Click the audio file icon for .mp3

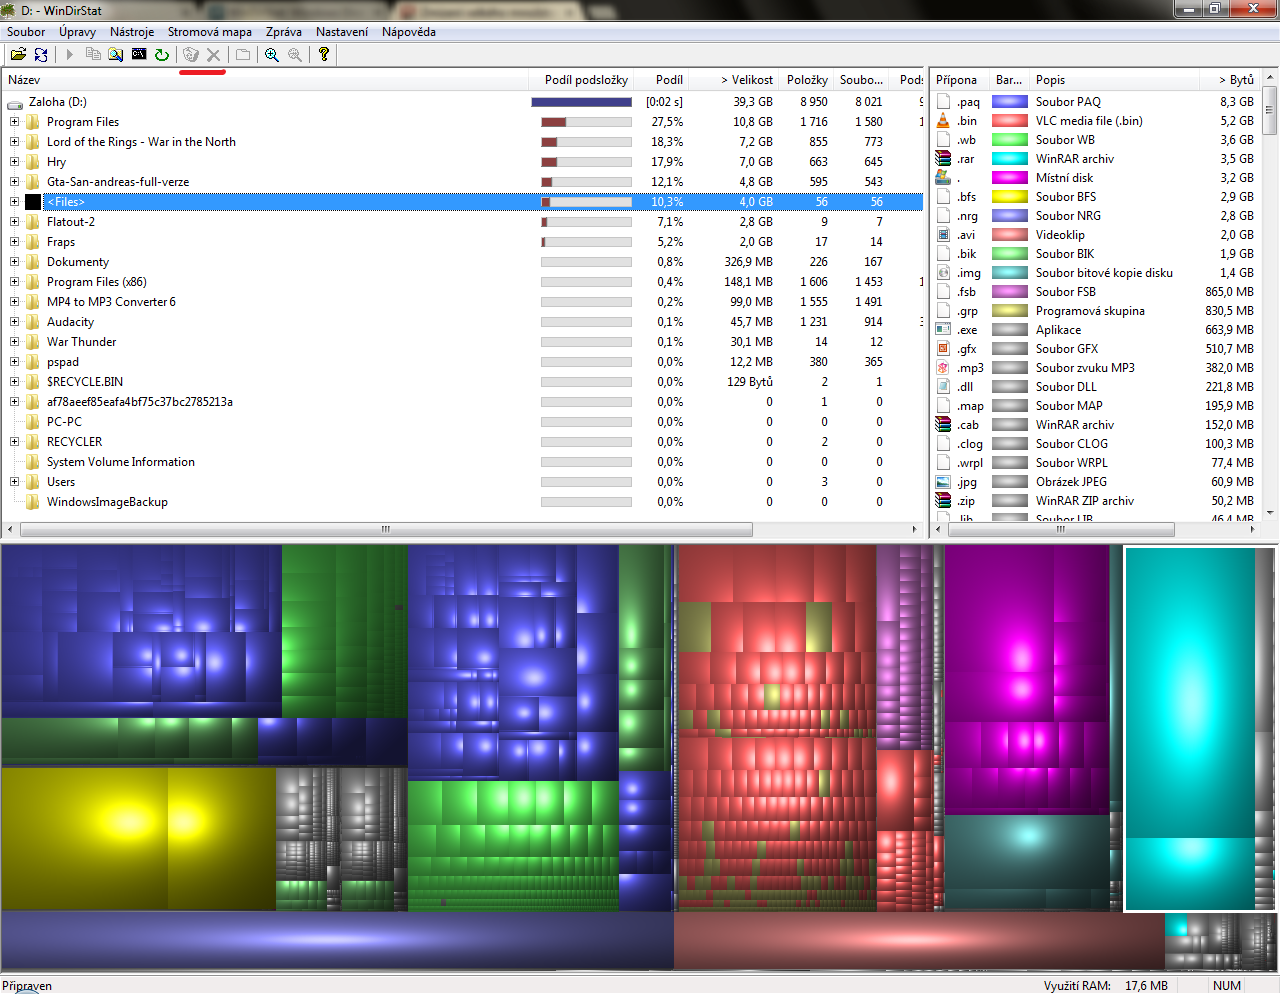click(x=943, y=367)
